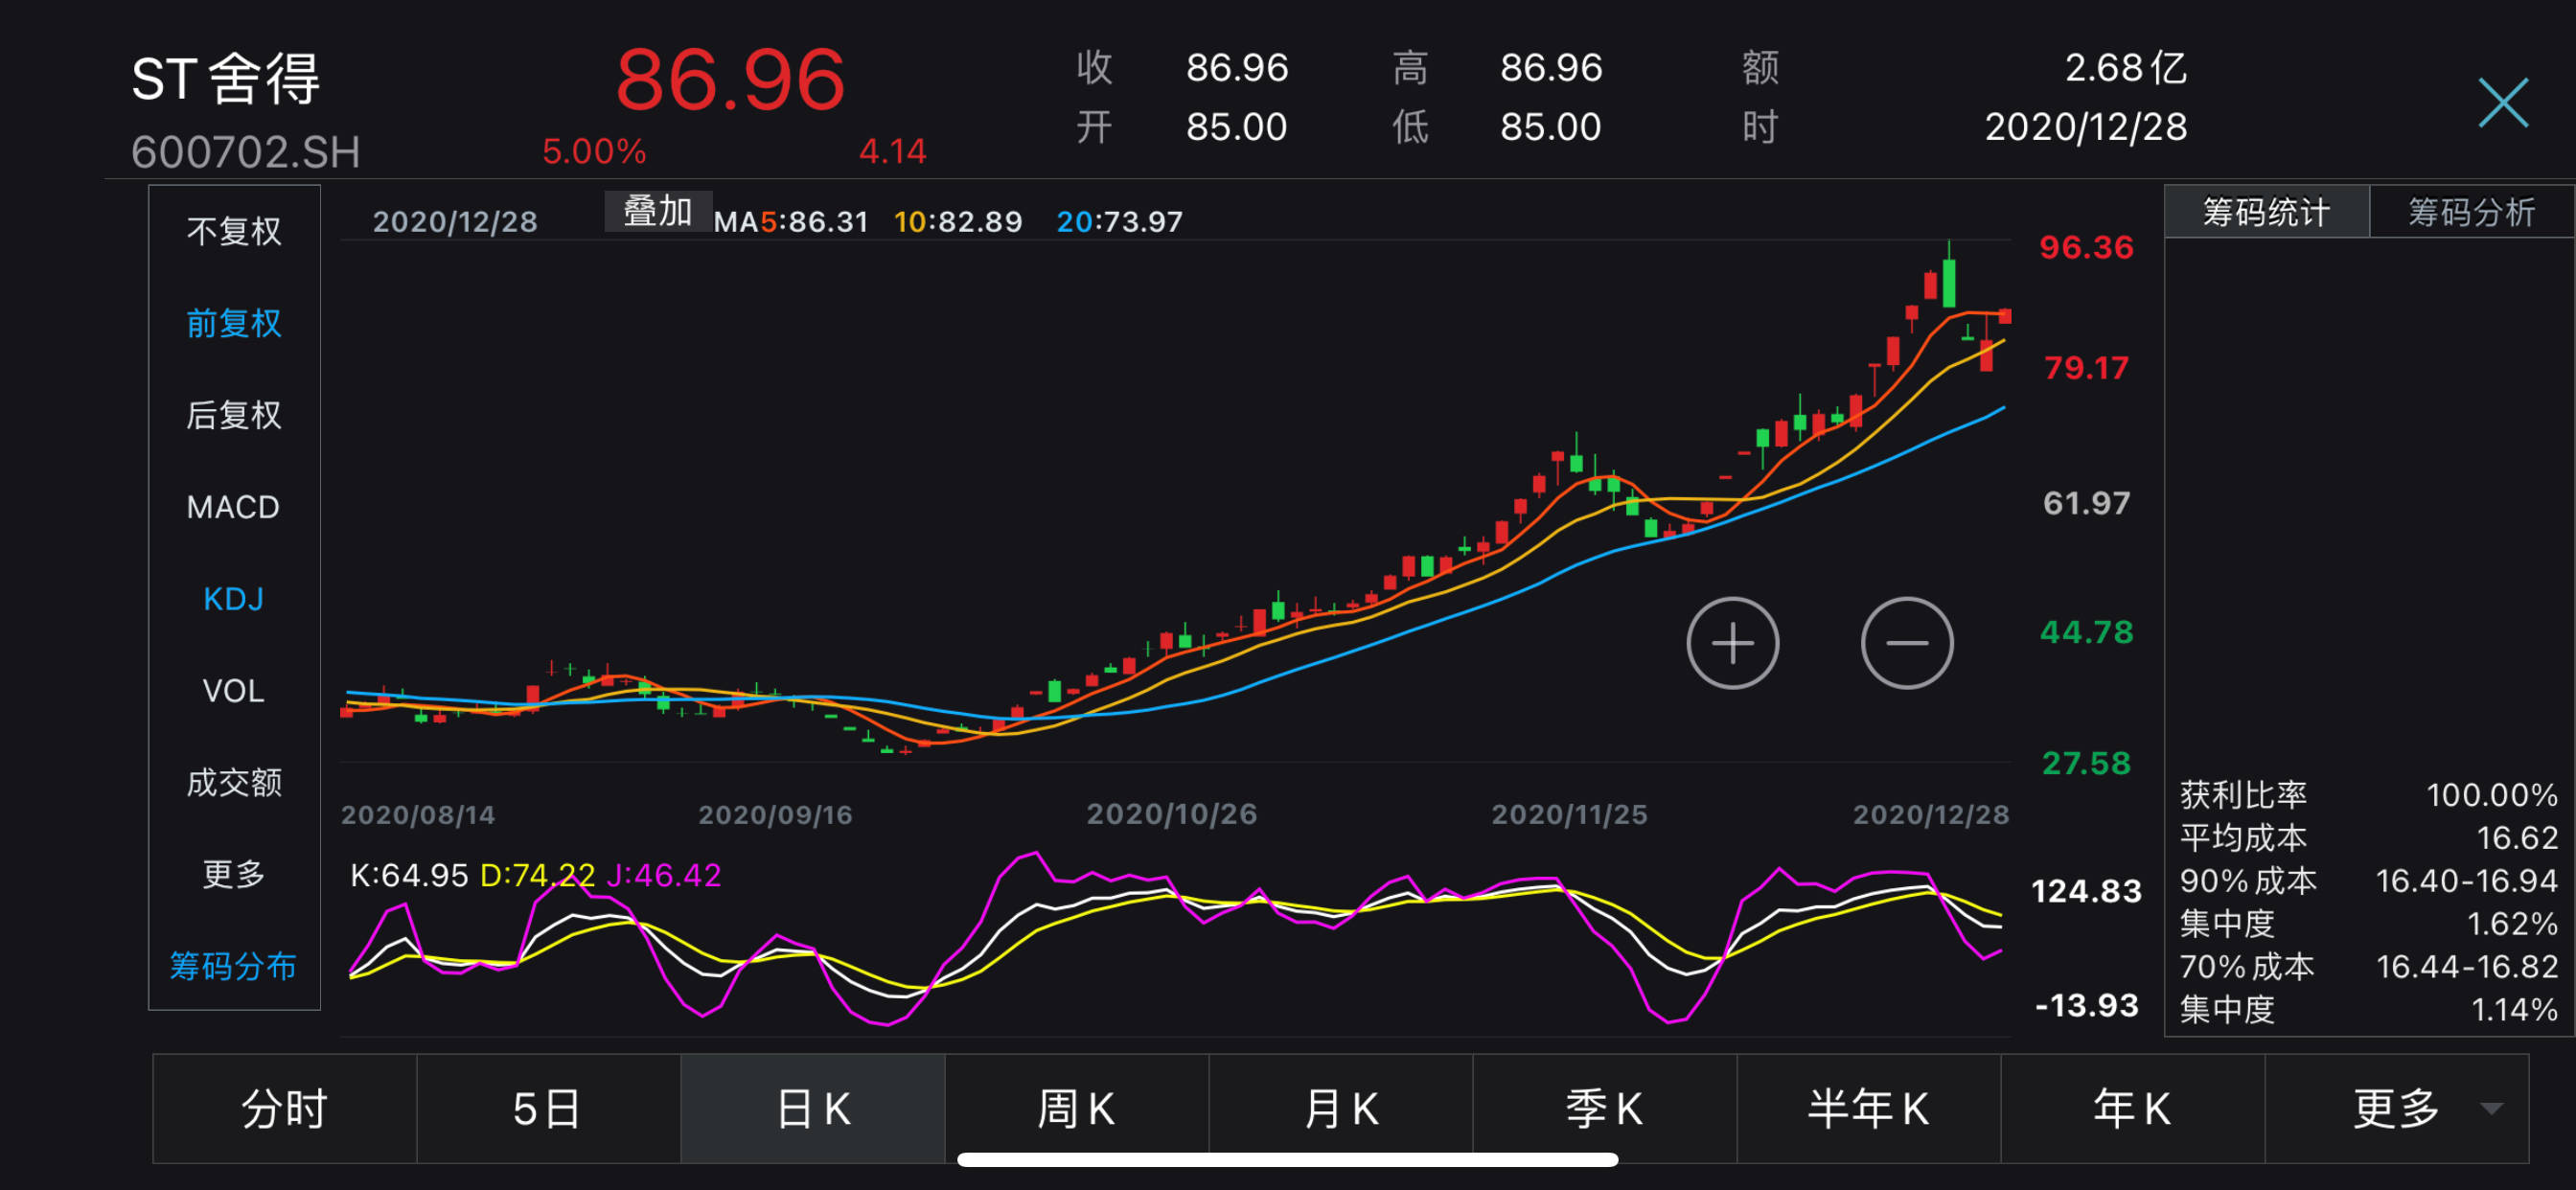Tap the 96.36 price axis label
Viewport: 2576px width, 1190px height.
point(2086,247)
